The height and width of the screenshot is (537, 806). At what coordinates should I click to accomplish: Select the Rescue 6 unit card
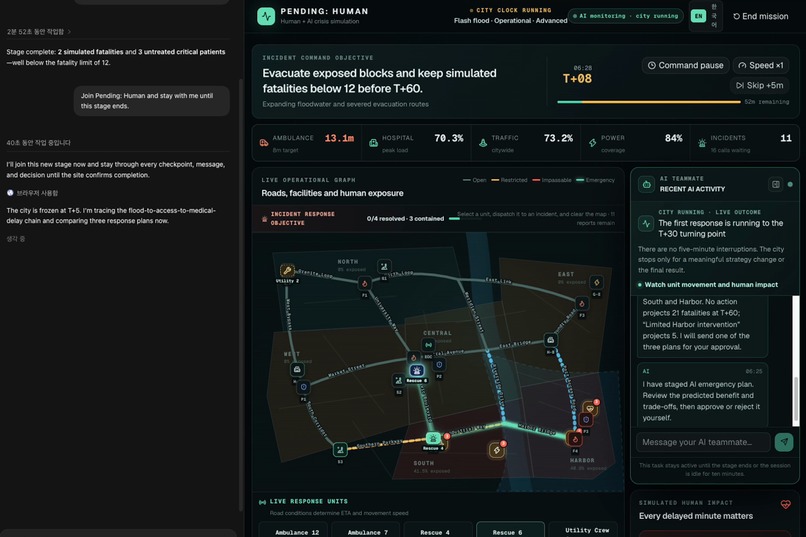click(x=510, y=530)
